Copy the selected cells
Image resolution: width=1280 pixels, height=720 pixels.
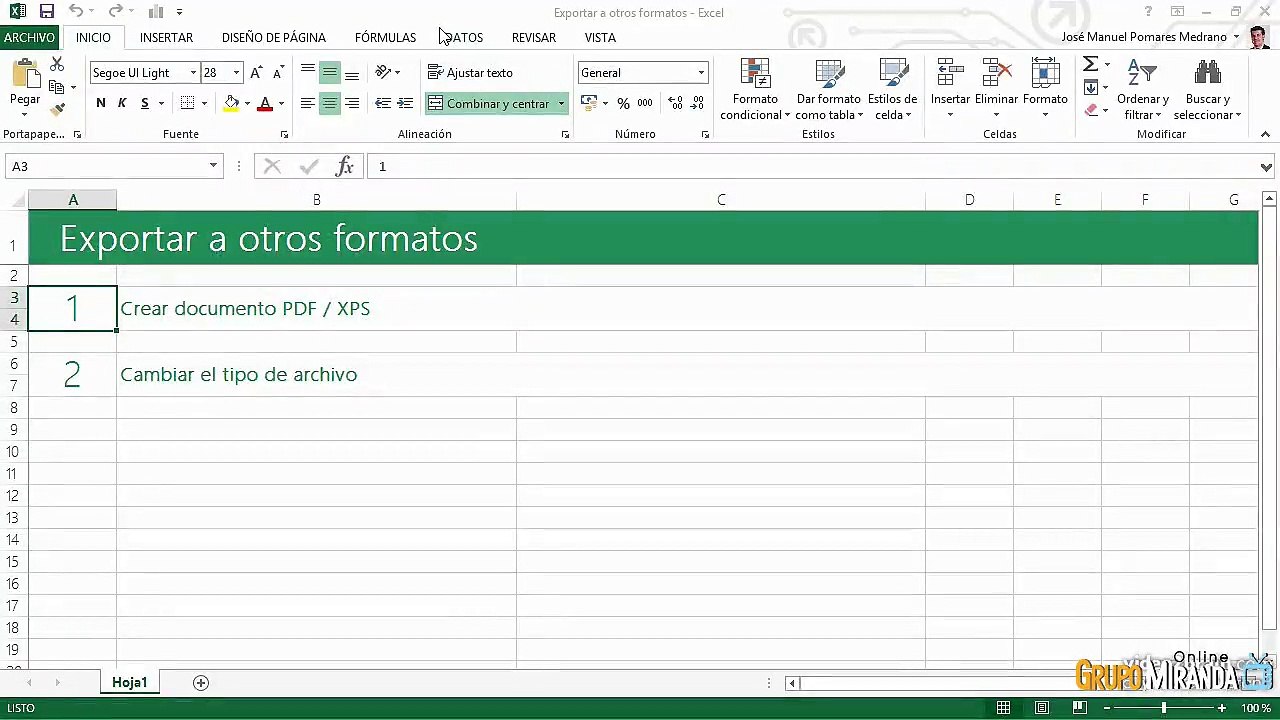[x=57, y=87]
